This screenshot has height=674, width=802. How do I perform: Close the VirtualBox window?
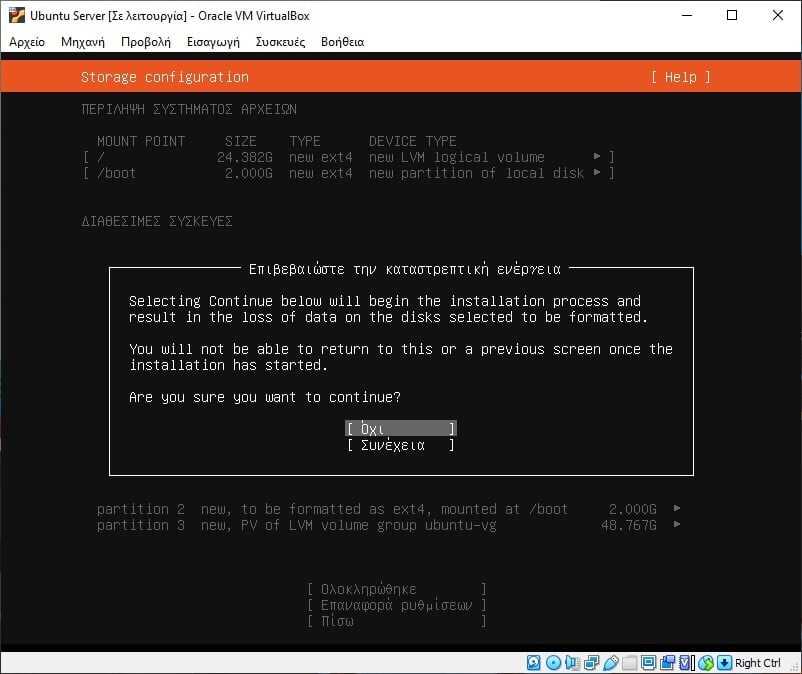777,15
